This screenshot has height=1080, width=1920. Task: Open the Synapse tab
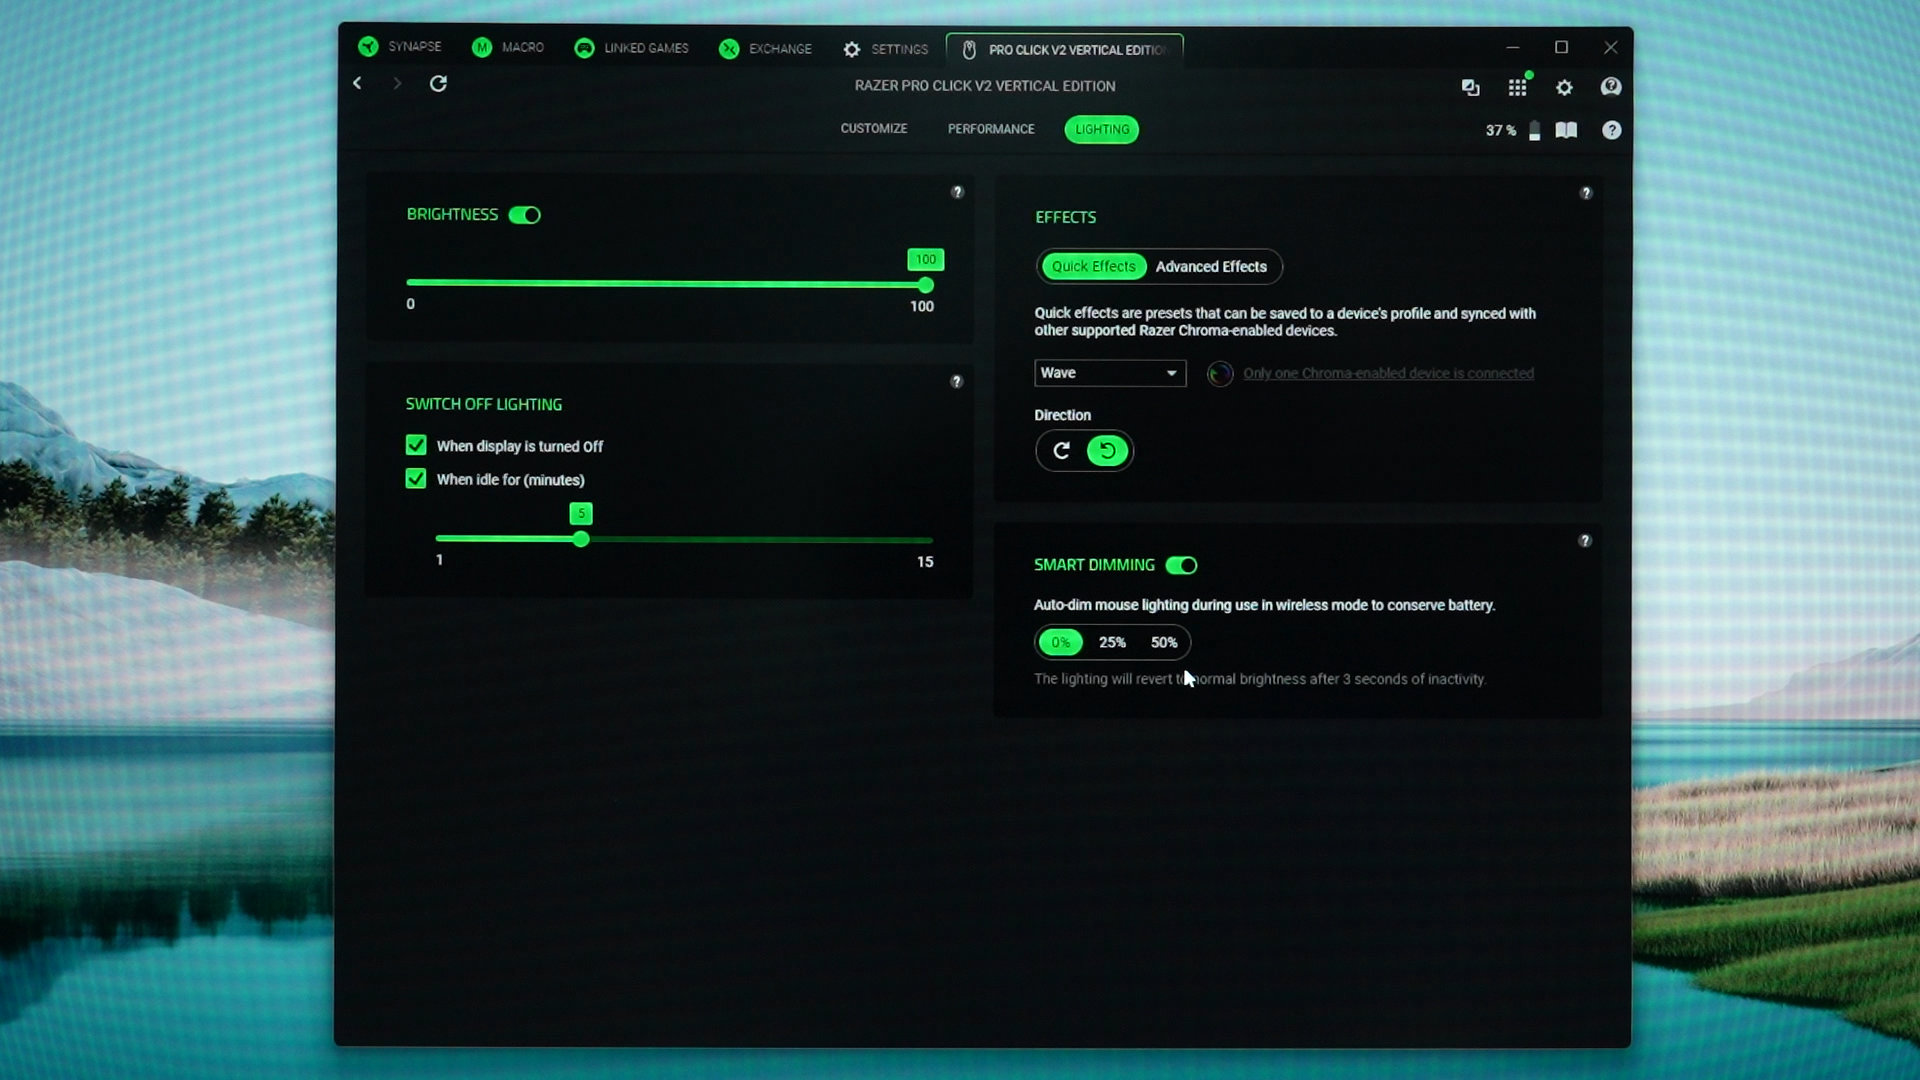[400, 47]
